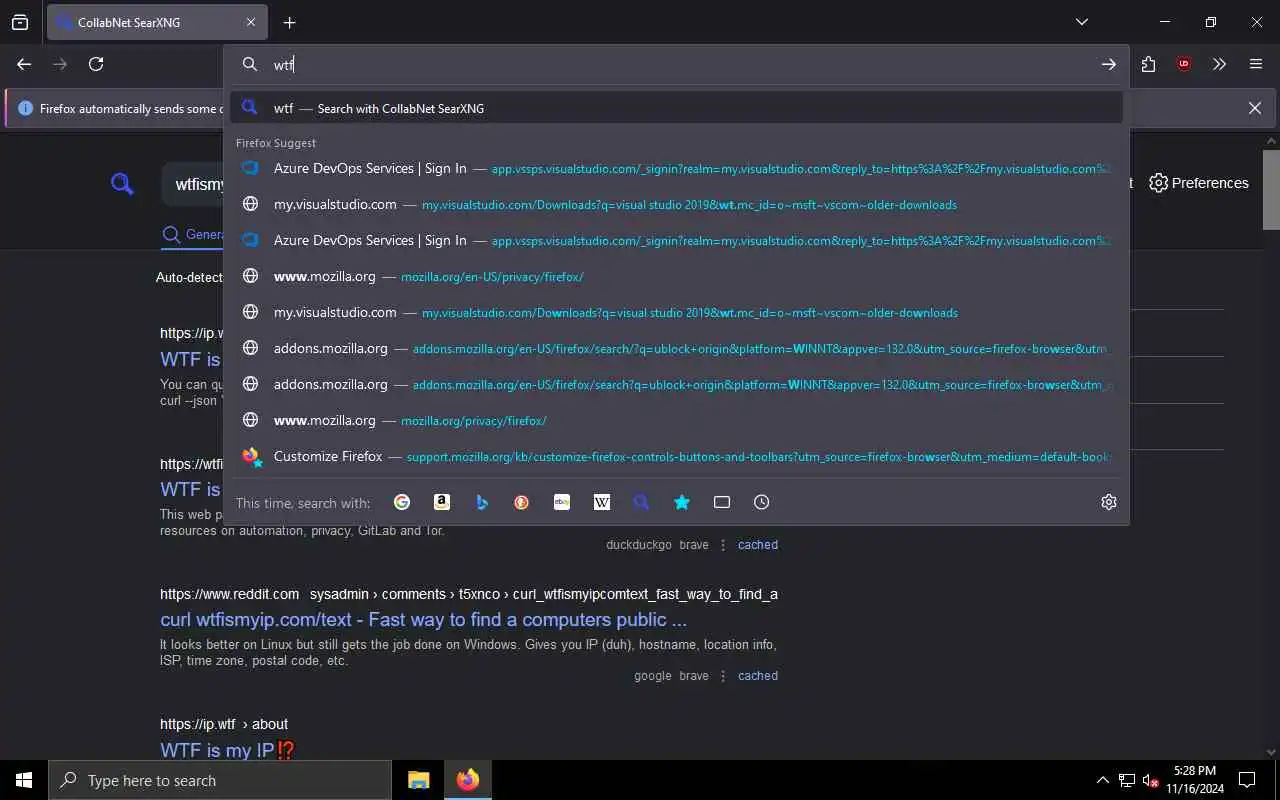Open recent browsing Firefox View icon

(20, 22)
